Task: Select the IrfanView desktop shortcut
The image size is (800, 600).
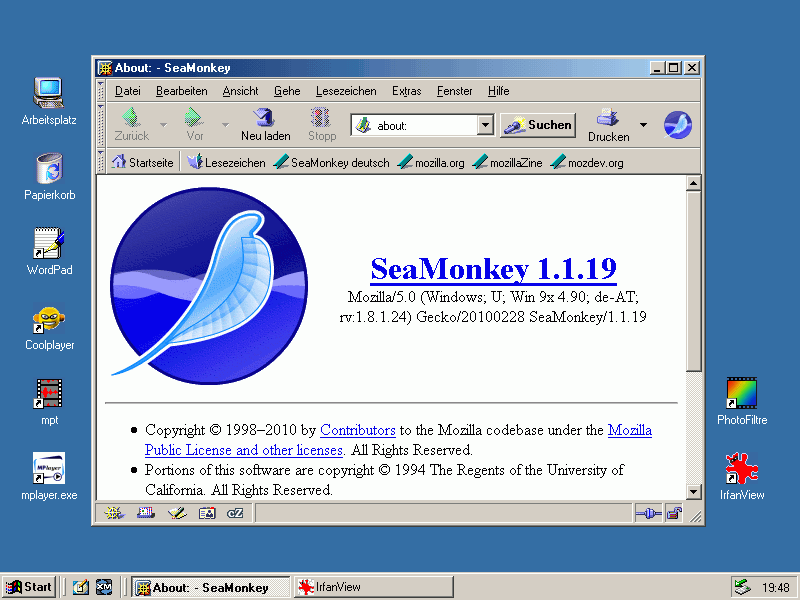Action: [742, 477]
